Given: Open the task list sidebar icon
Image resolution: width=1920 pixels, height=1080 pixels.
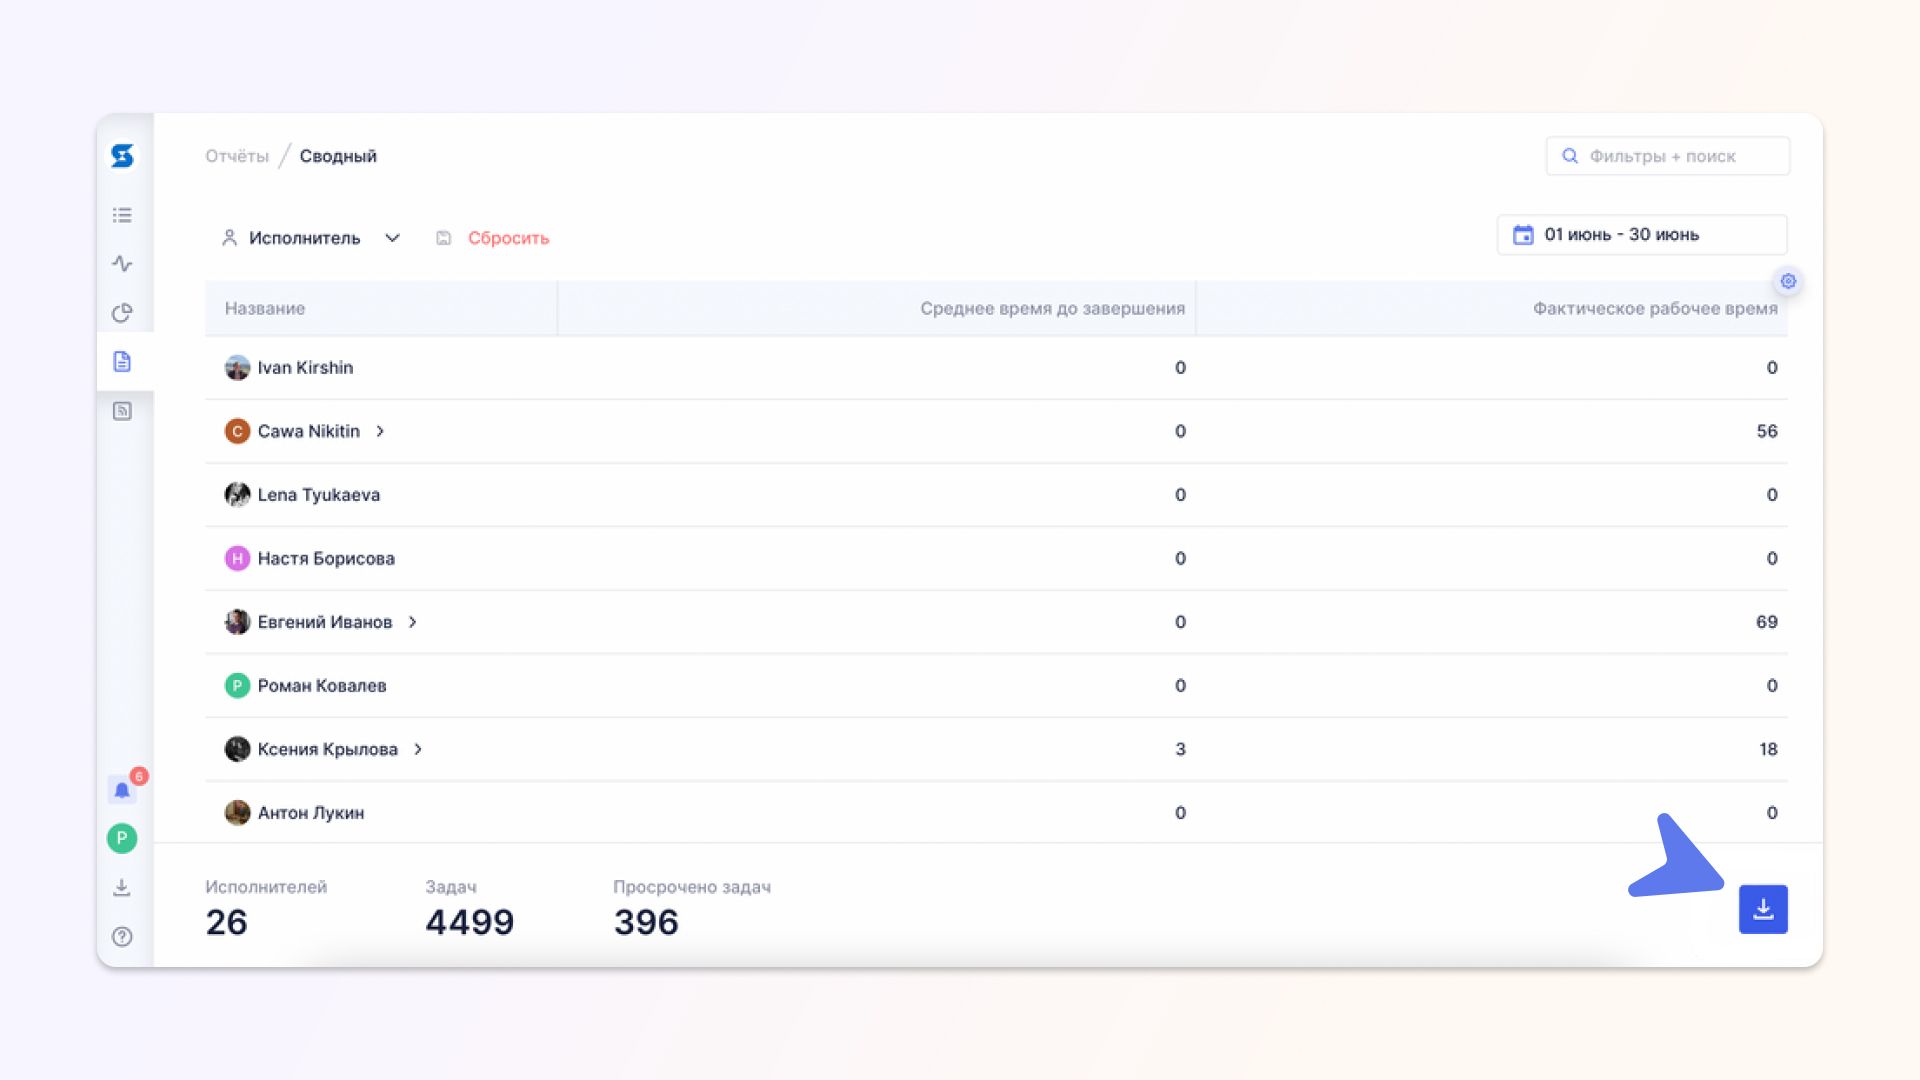Looking at the screenshot, I should (122, 215).
